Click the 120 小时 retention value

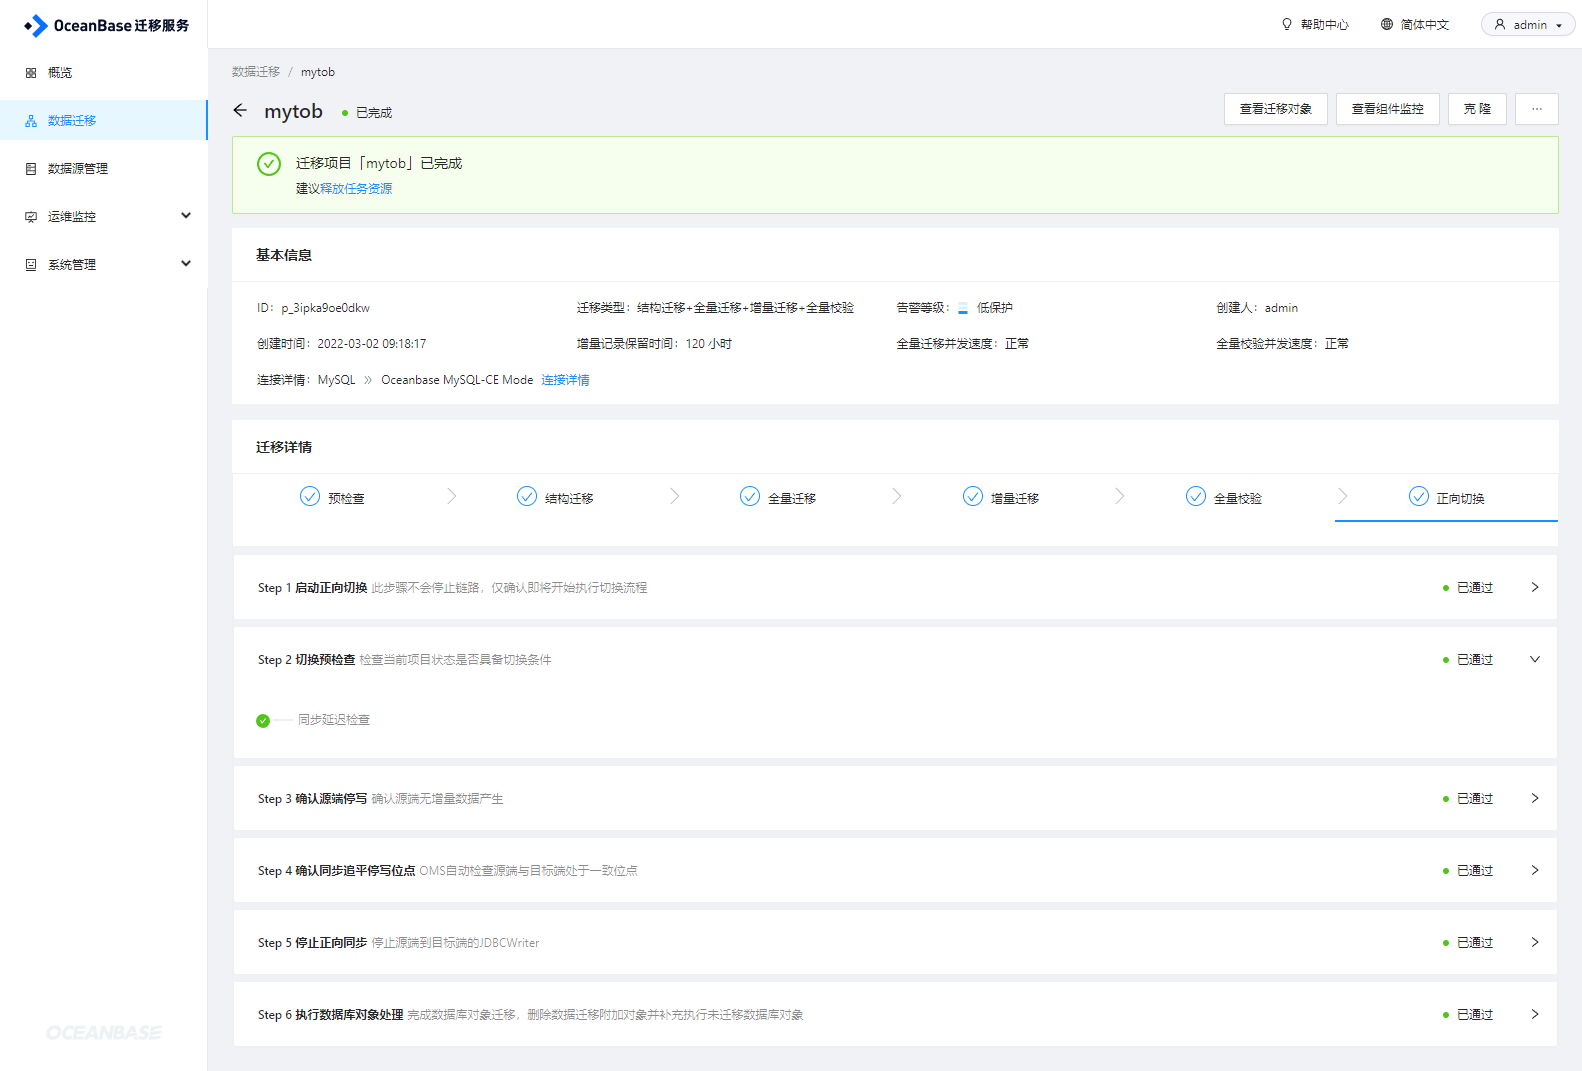point(709,344)
